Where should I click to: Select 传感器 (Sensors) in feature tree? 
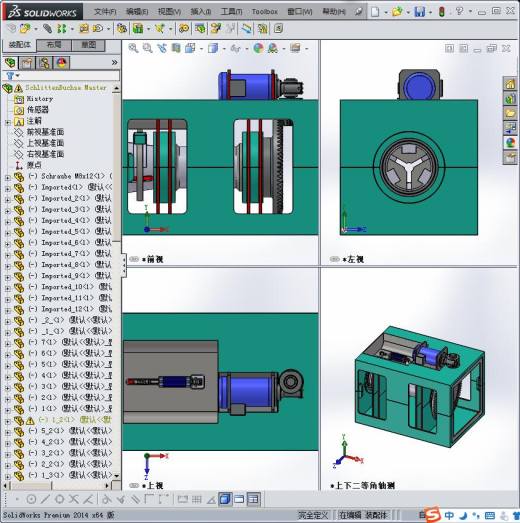(38, 110)
